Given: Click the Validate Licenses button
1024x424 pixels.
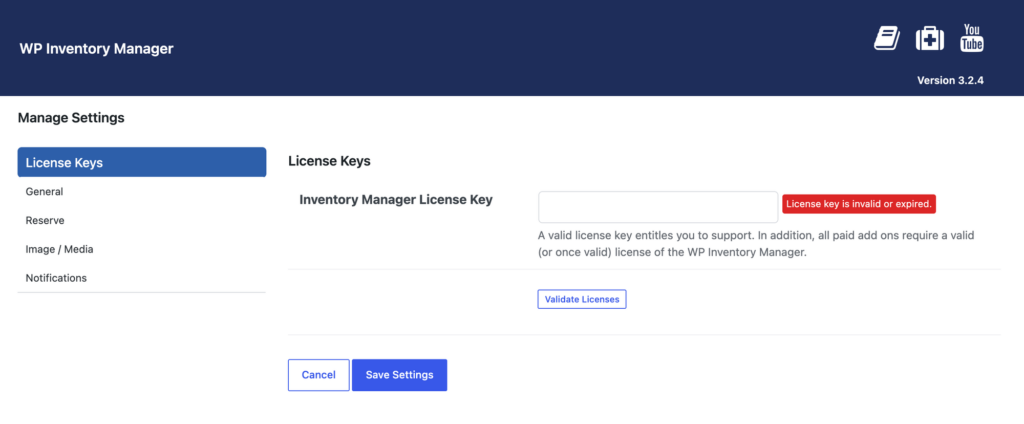Looking at the screenshot, I should click(x=582, y=299).
